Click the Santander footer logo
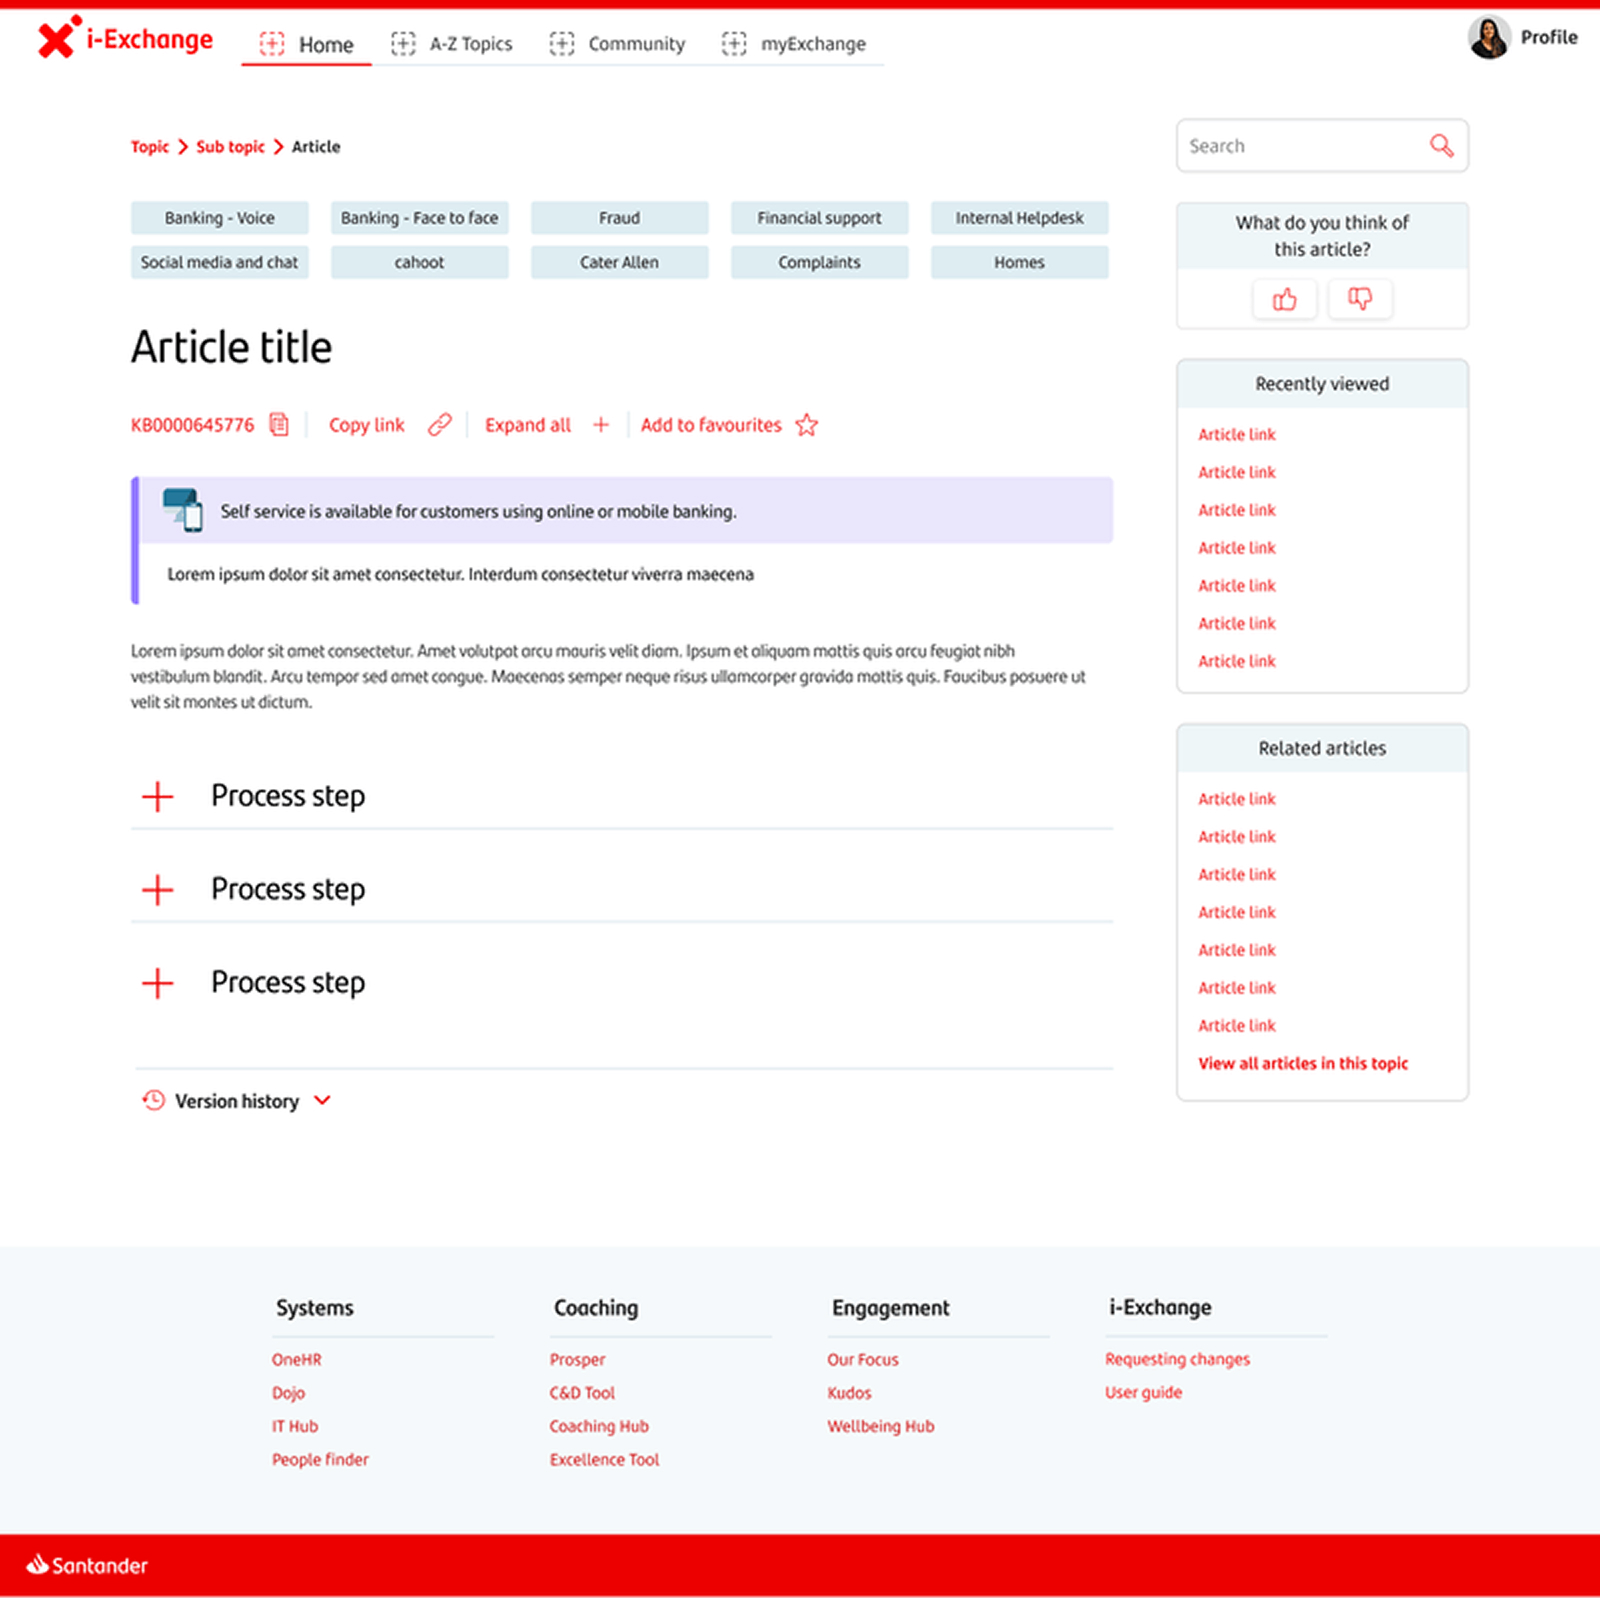The image size is (1600, 1598). pos(87,1565)
